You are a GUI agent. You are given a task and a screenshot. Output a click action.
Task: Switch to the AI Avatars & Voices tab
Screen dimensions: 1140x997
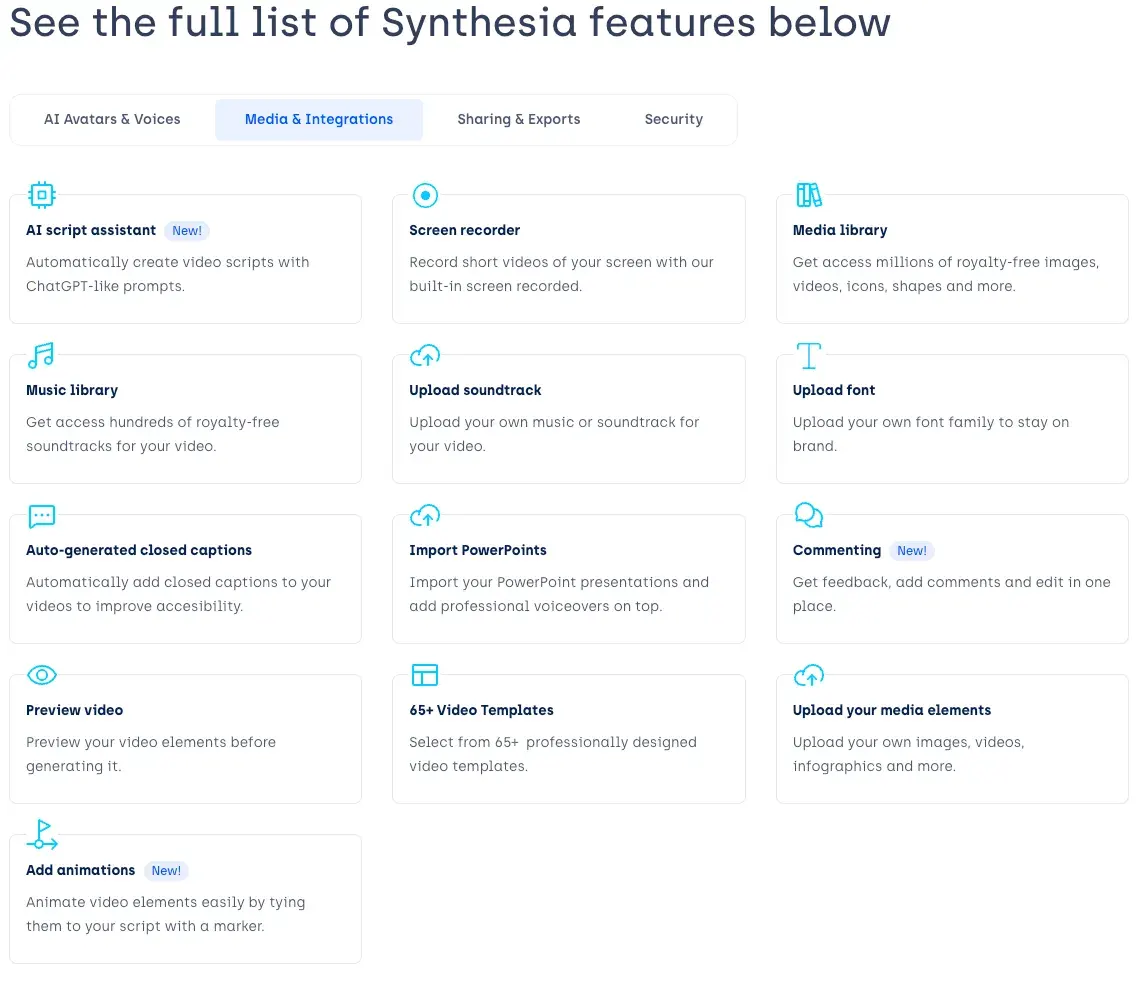tap(112, 119)
